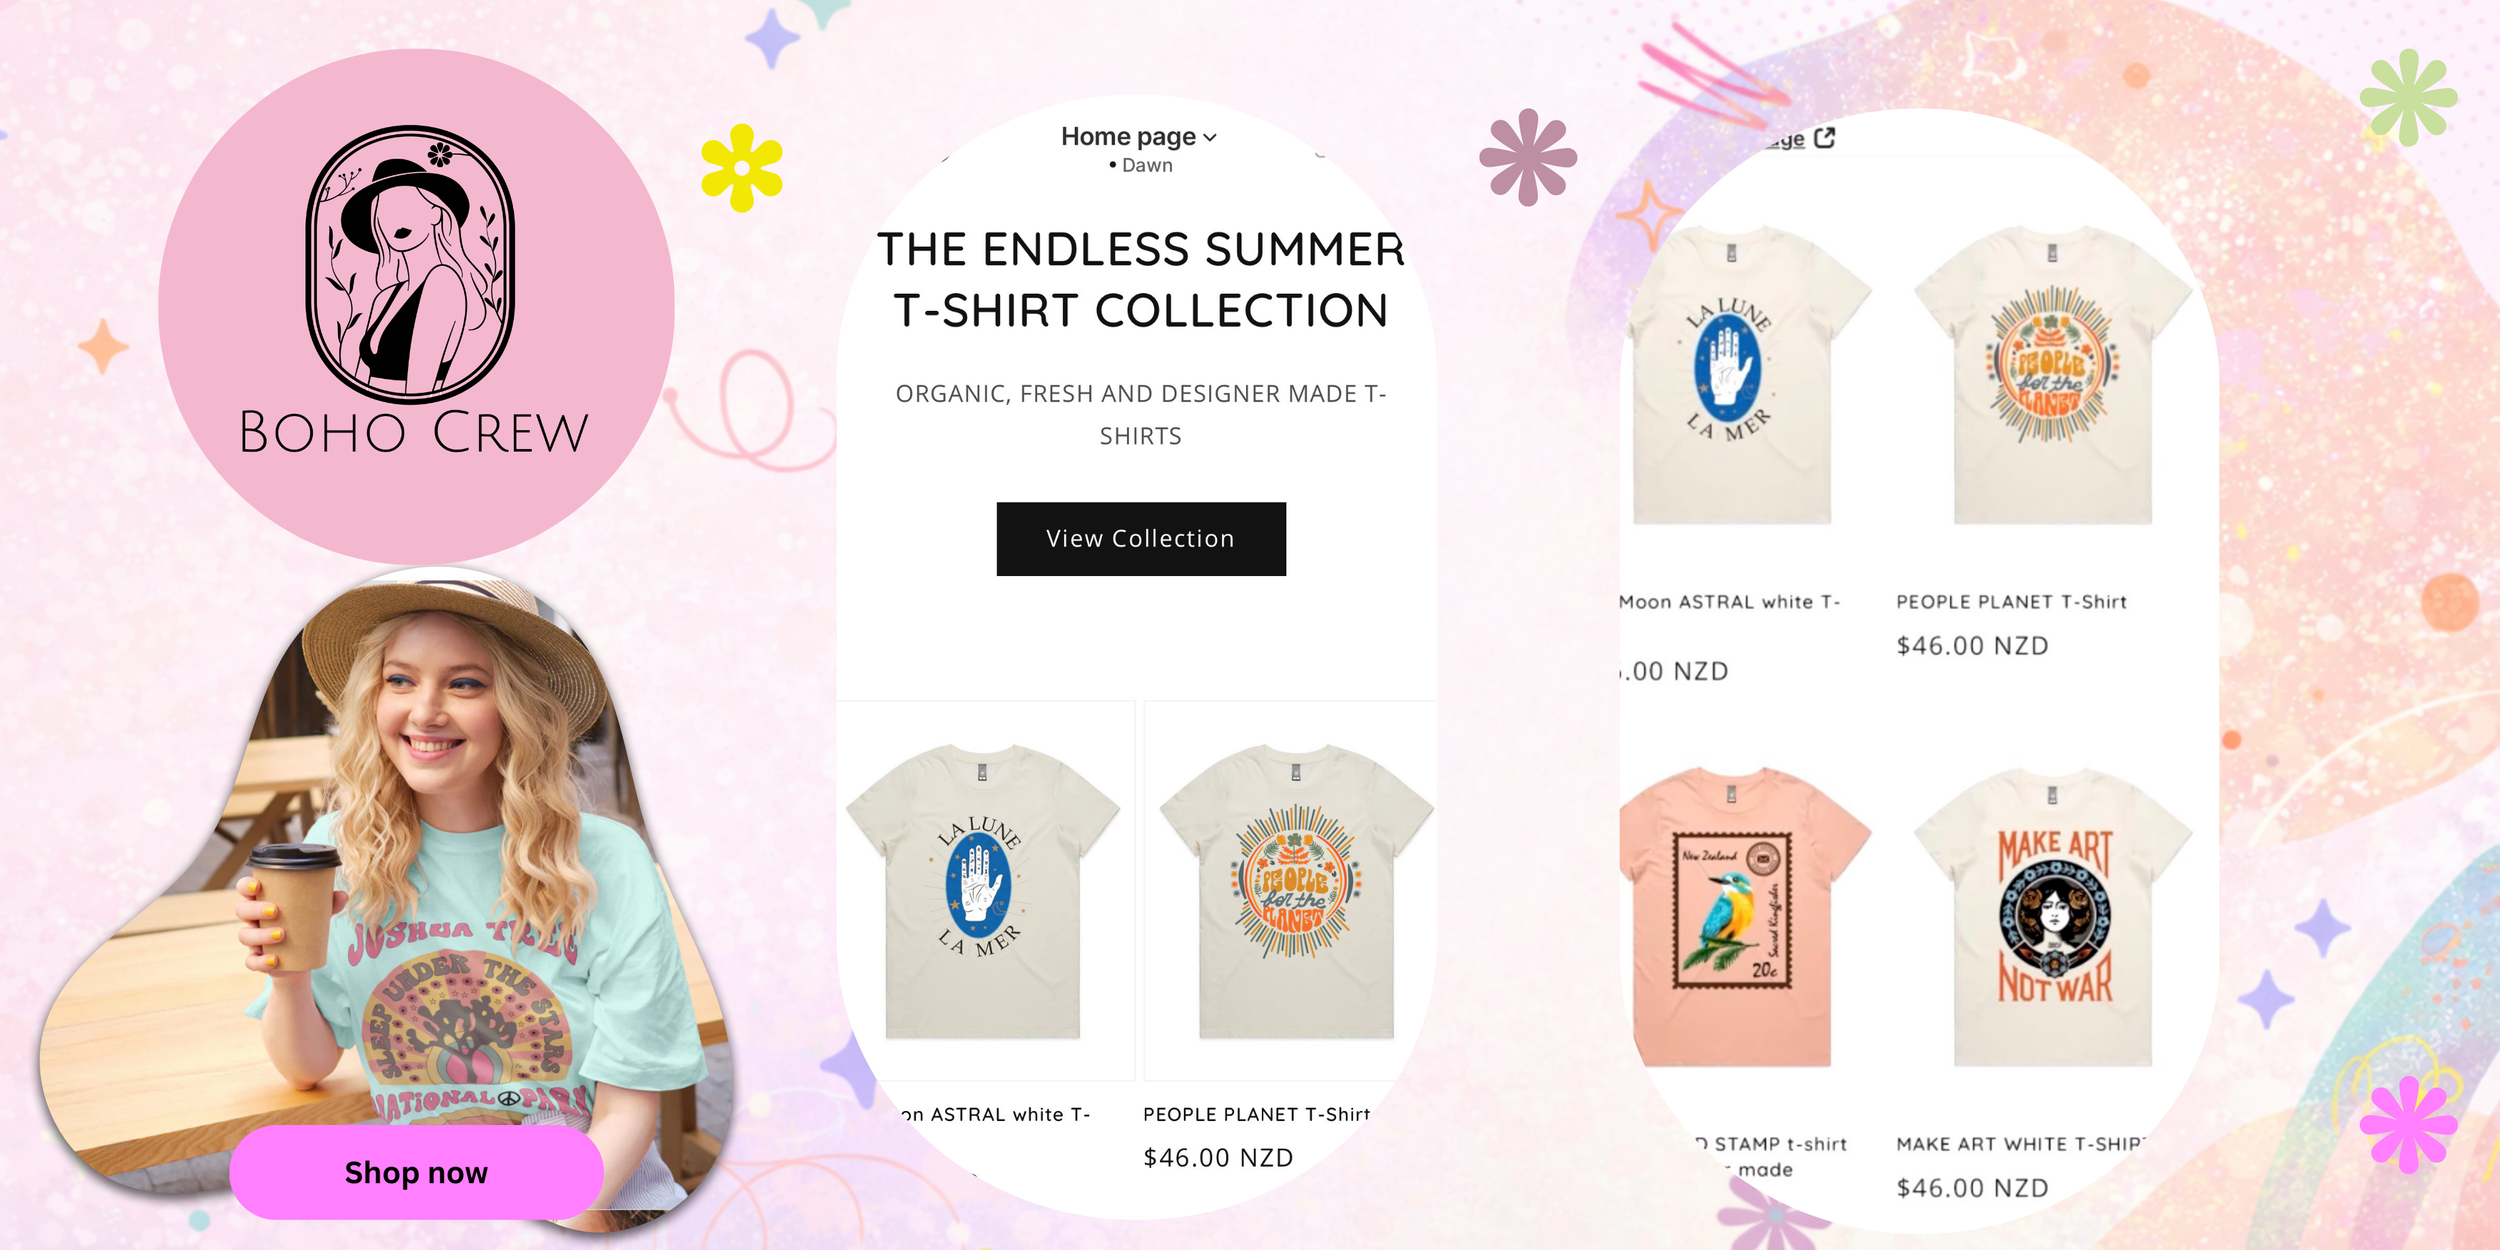The height and width of the screenshot is (1250, 2500).
Task: Open the Home page dropdown
Action: 1139,137
